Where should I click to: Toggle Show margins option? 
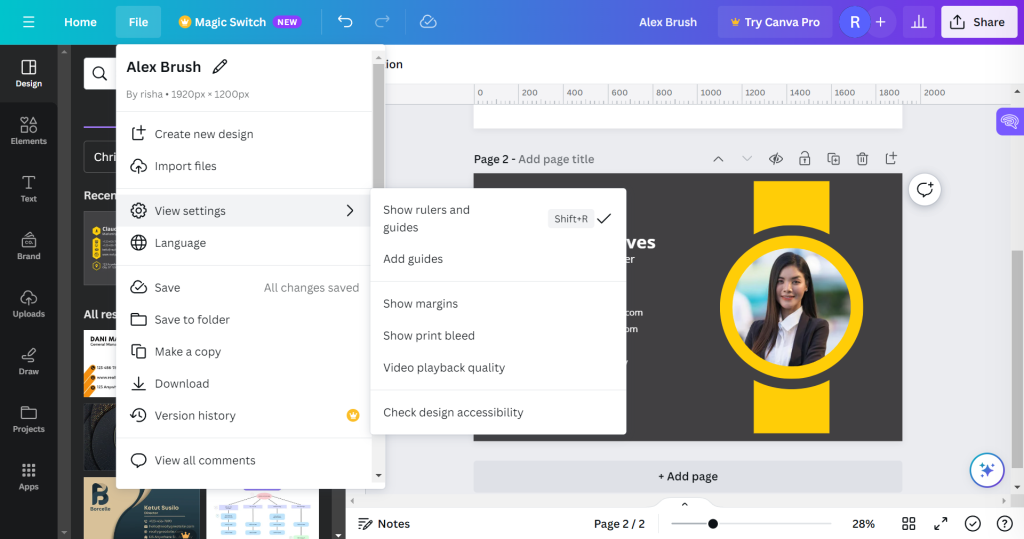498,304
